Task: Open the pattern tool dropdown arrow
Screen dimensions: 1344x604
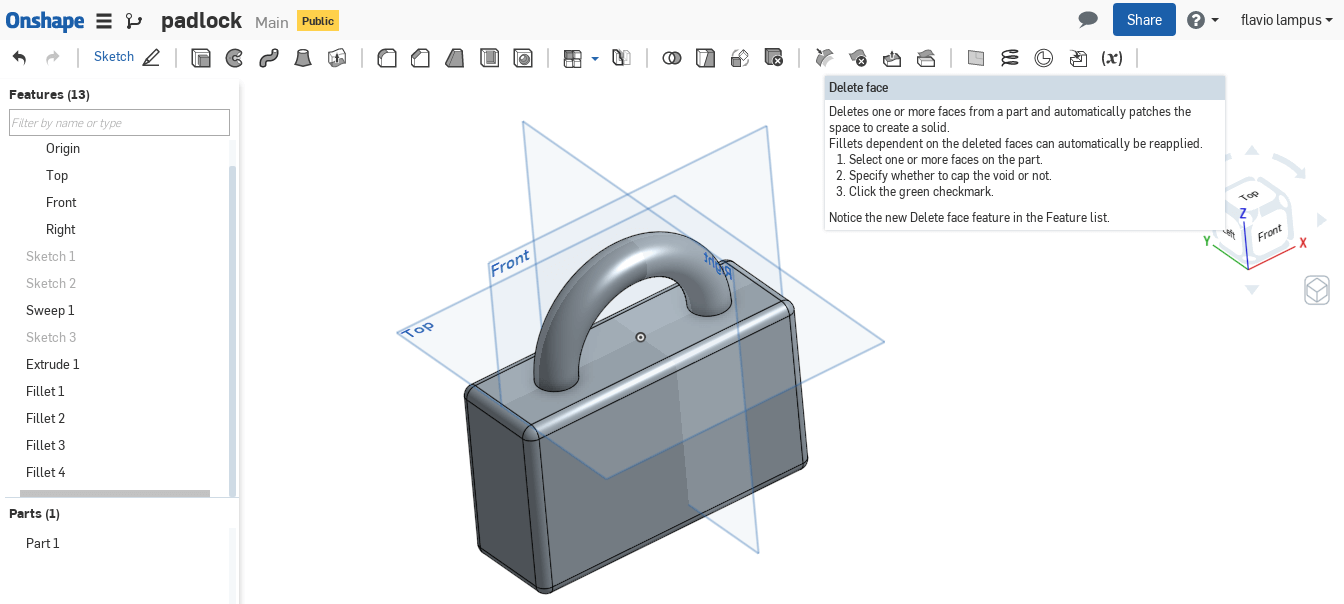Action: pyautogui.click(x=595, y=59)
